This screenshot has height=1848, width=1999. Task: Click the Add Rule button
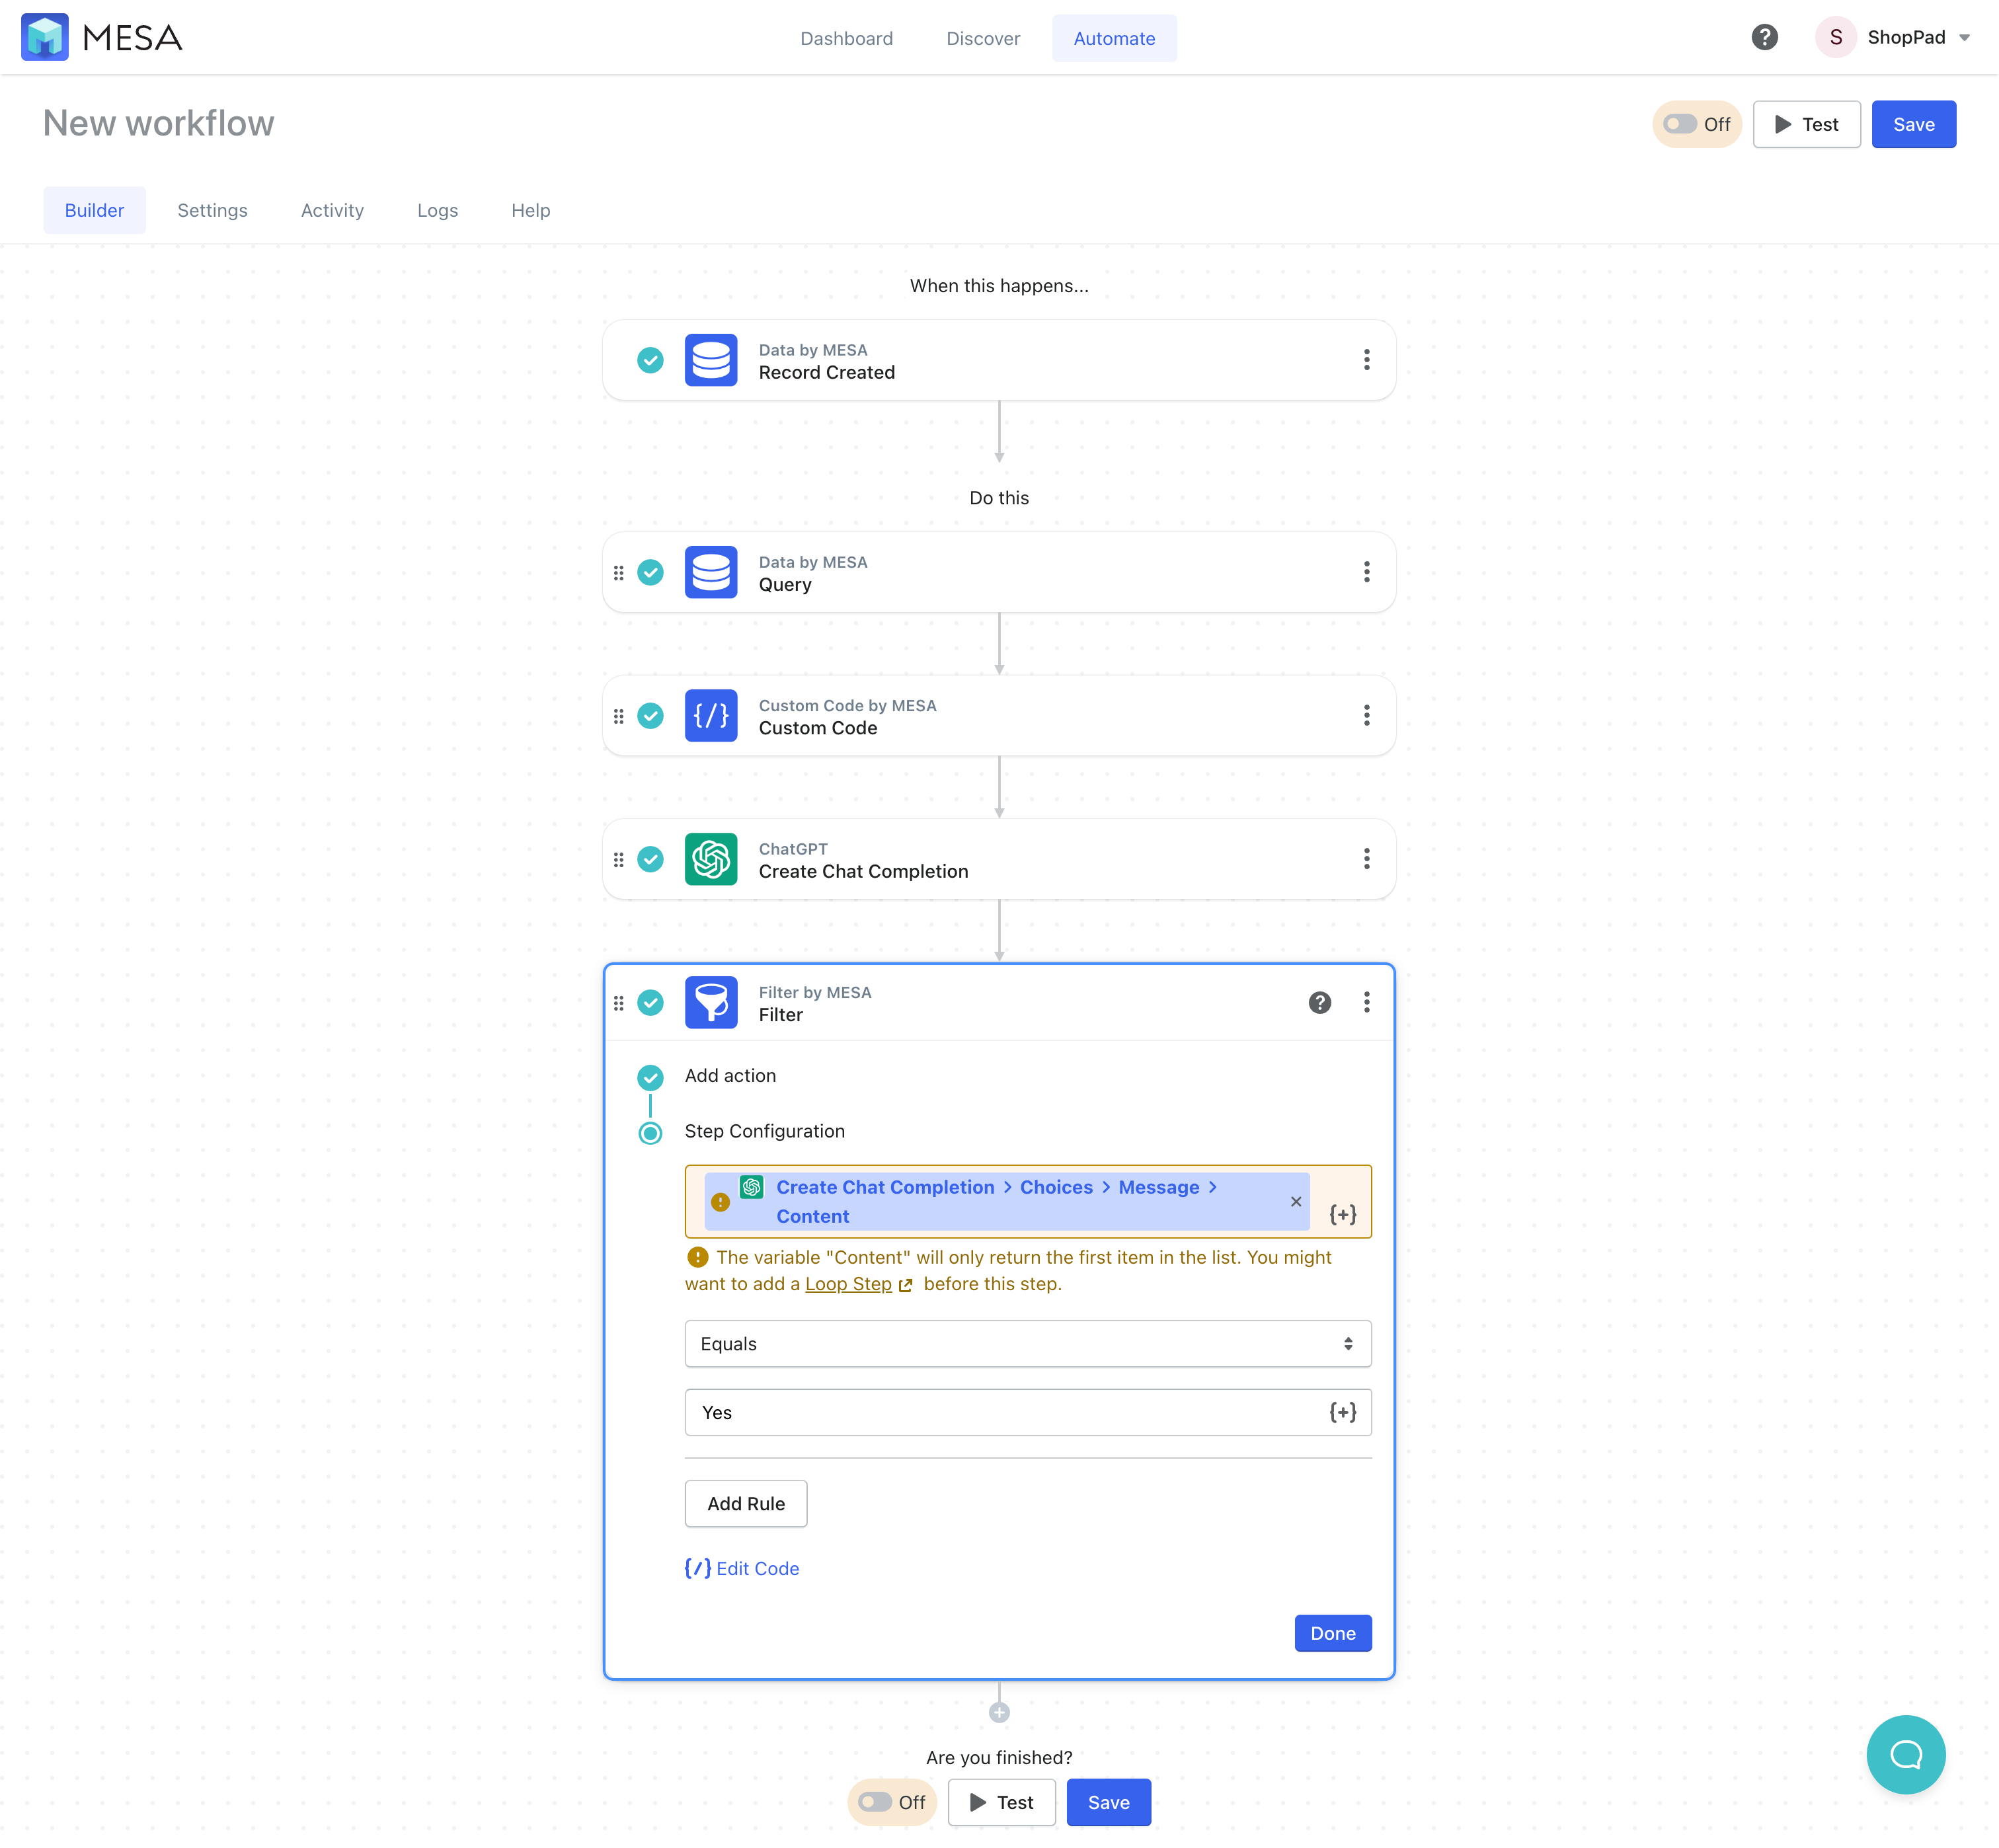tap(746, 1503)
